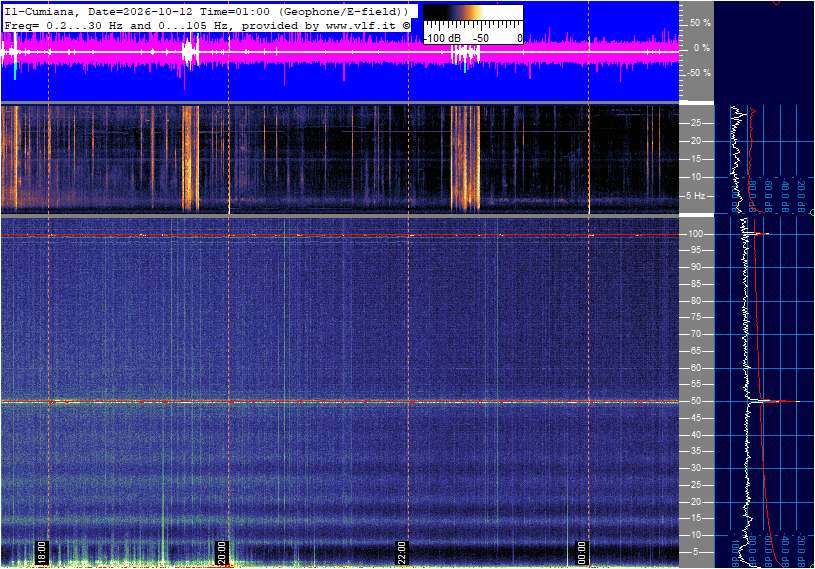Click the '80' label on E-field frequency axis
Viewport: 815px width, 569px height.
coord(695,301)
